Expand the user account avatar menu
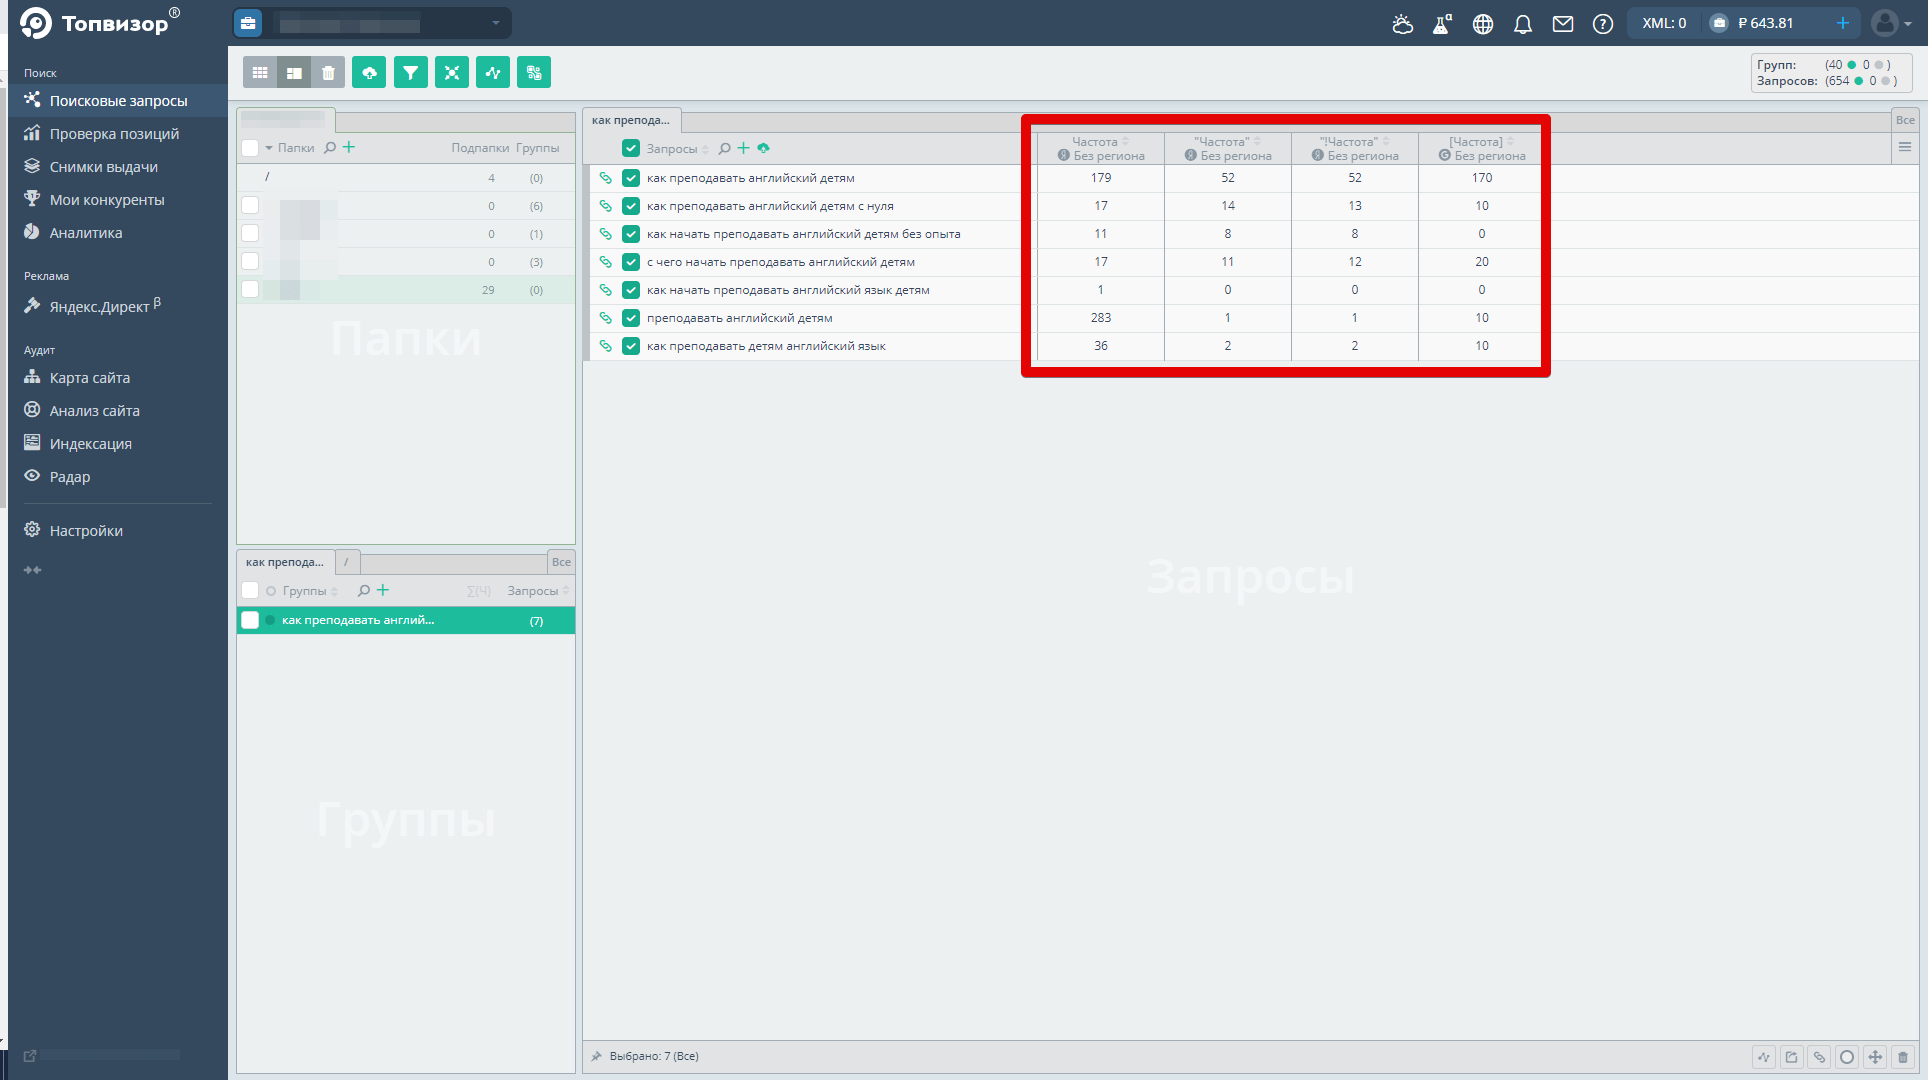The width and height of the screenshot is (1928, 1080). [1891, 23]
